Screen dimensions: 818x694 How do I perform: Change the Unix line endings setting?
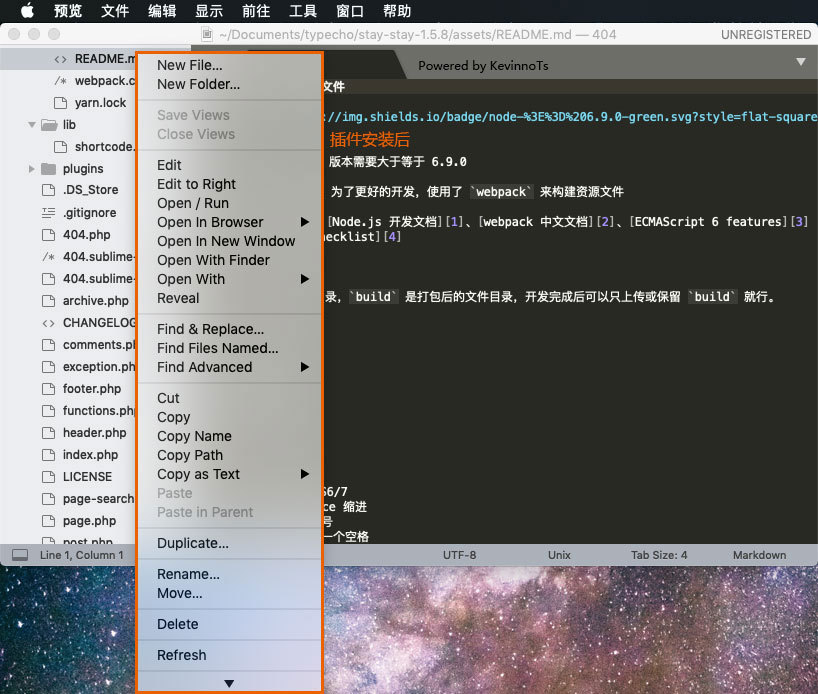click(x=559, y=555)
